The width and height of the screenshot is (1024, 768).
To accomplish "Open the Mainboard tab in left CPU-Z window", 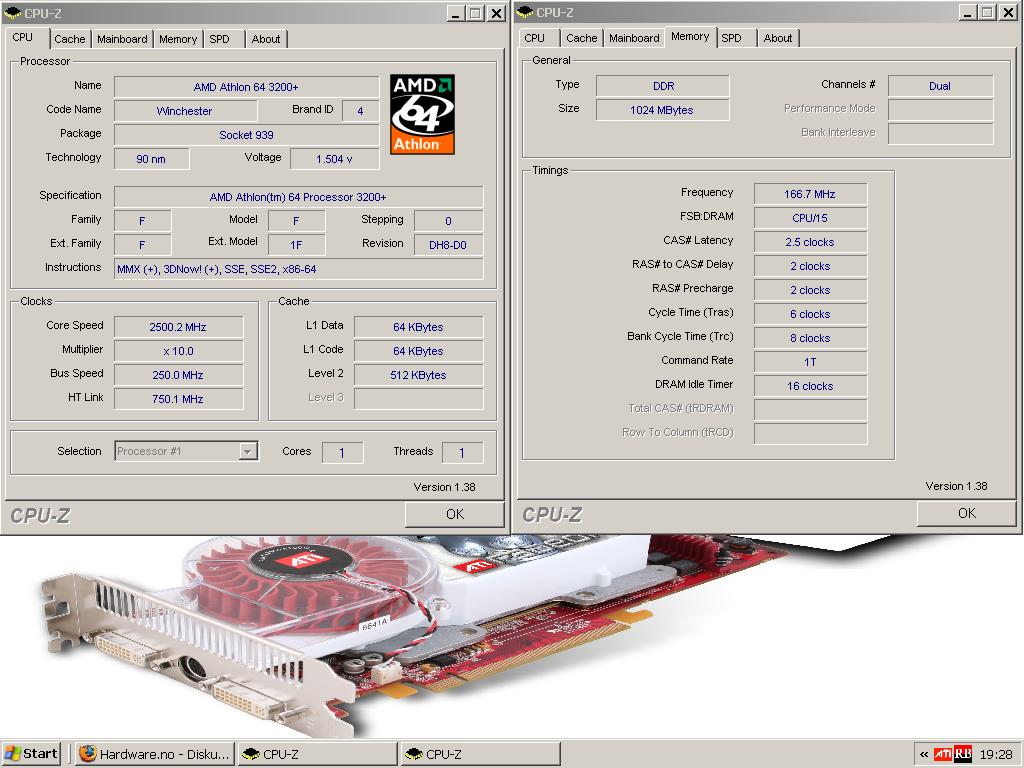I will click(x=122, y=39).
